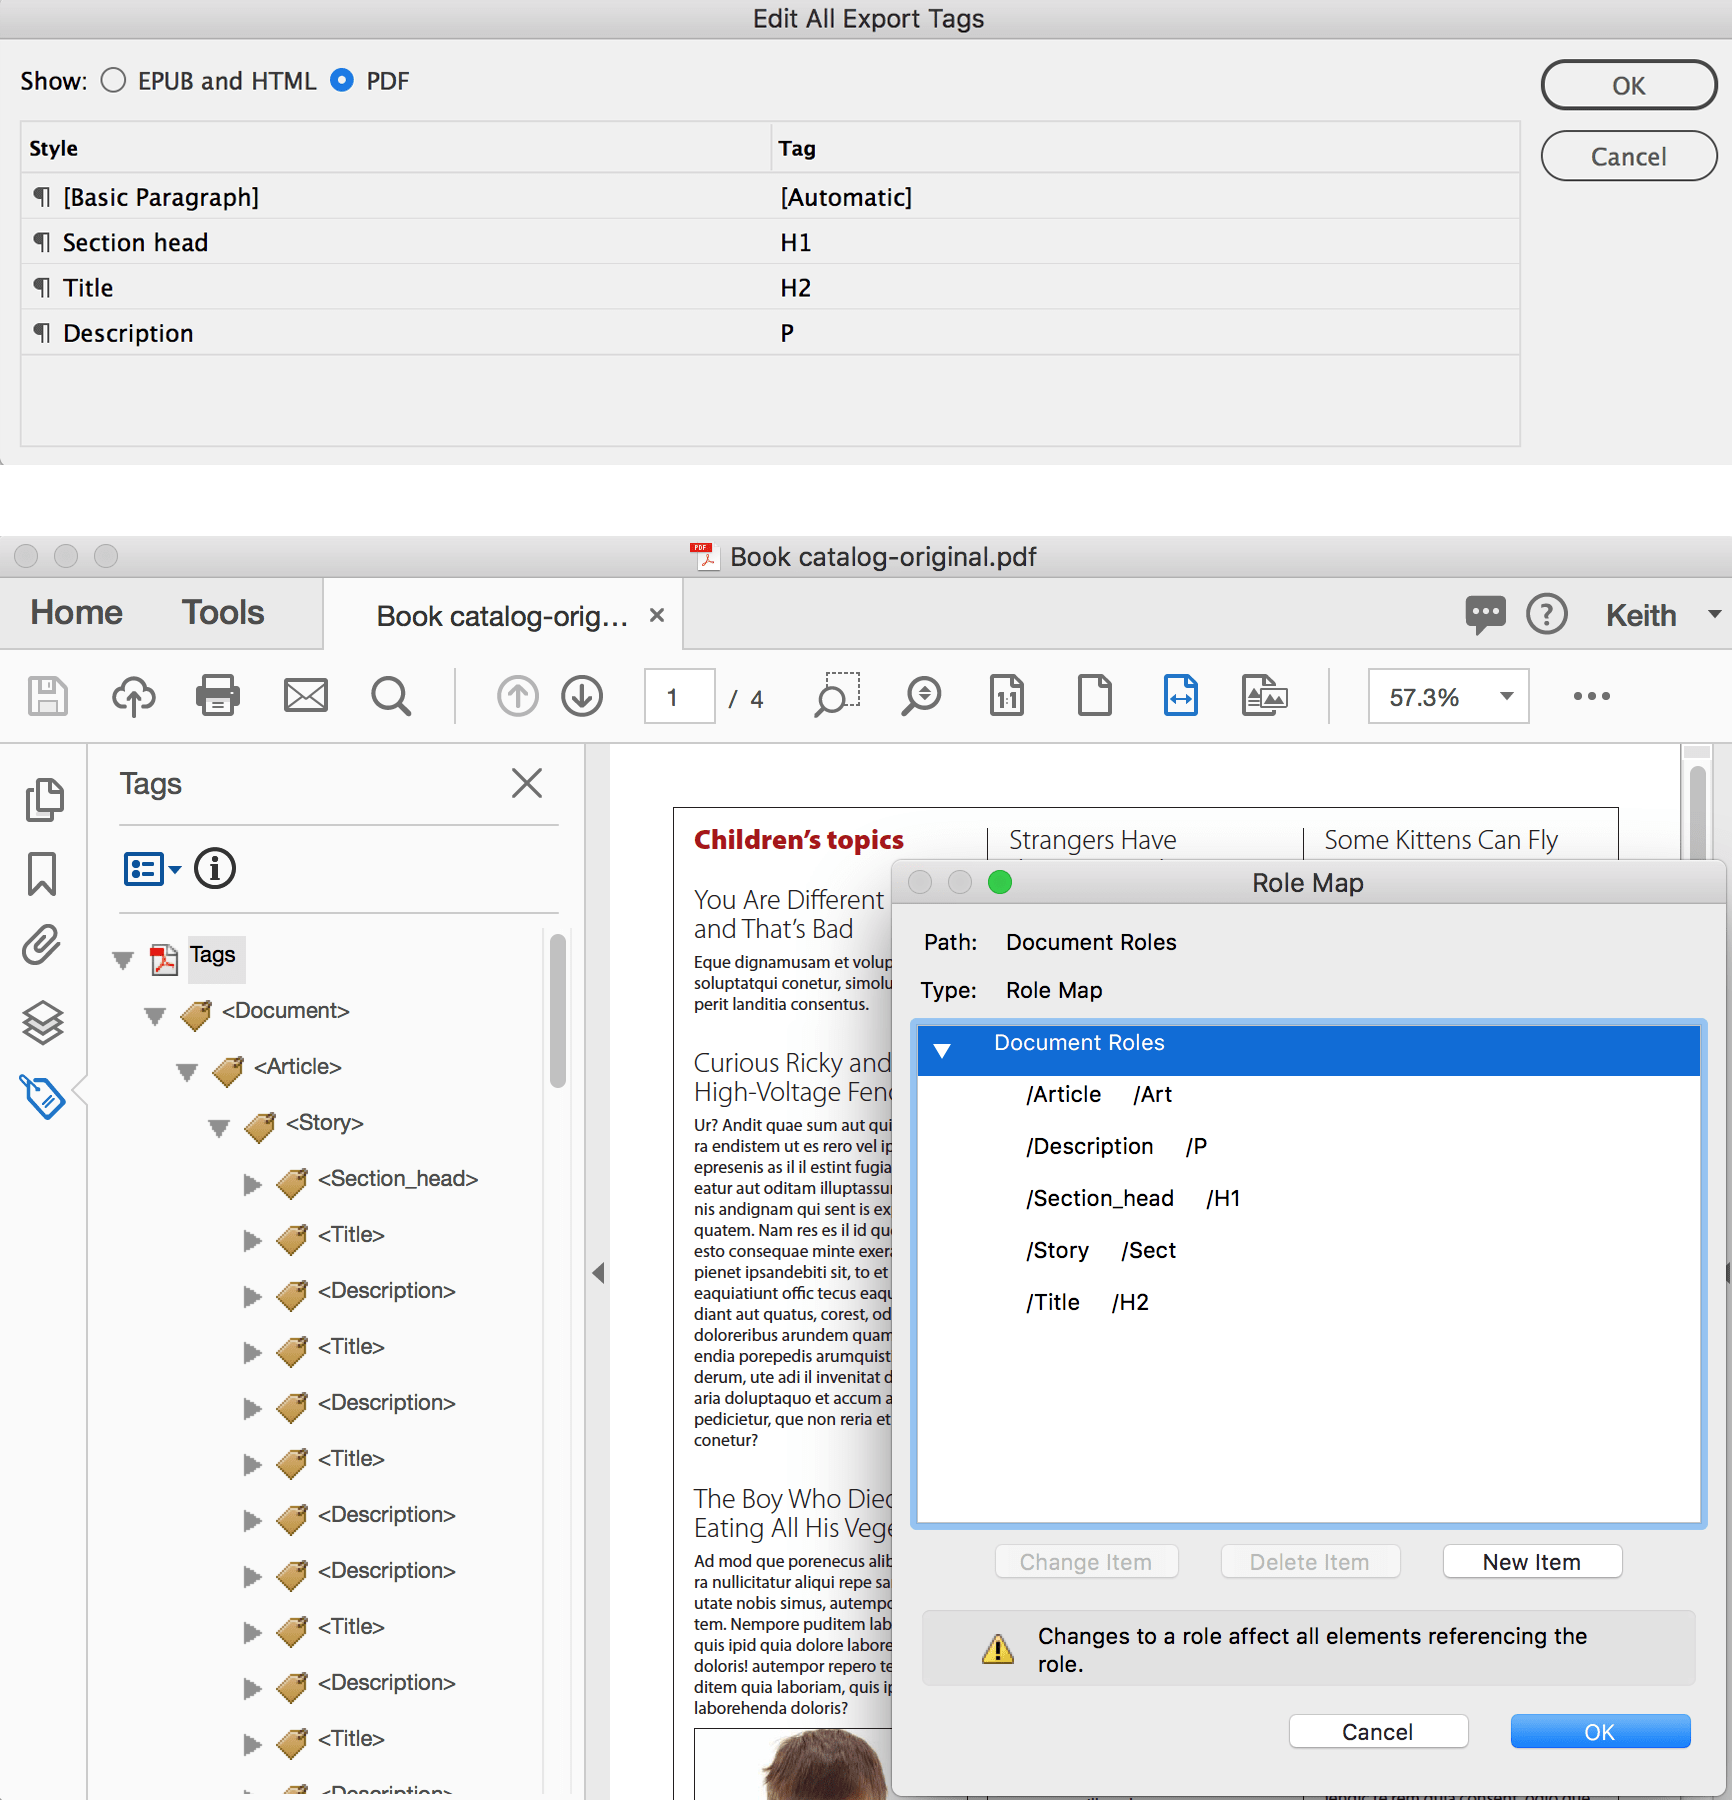The height and width of the screenshot is (1800, 1732).
Task: Click the page number input field
Action: (x=678, y=695)
